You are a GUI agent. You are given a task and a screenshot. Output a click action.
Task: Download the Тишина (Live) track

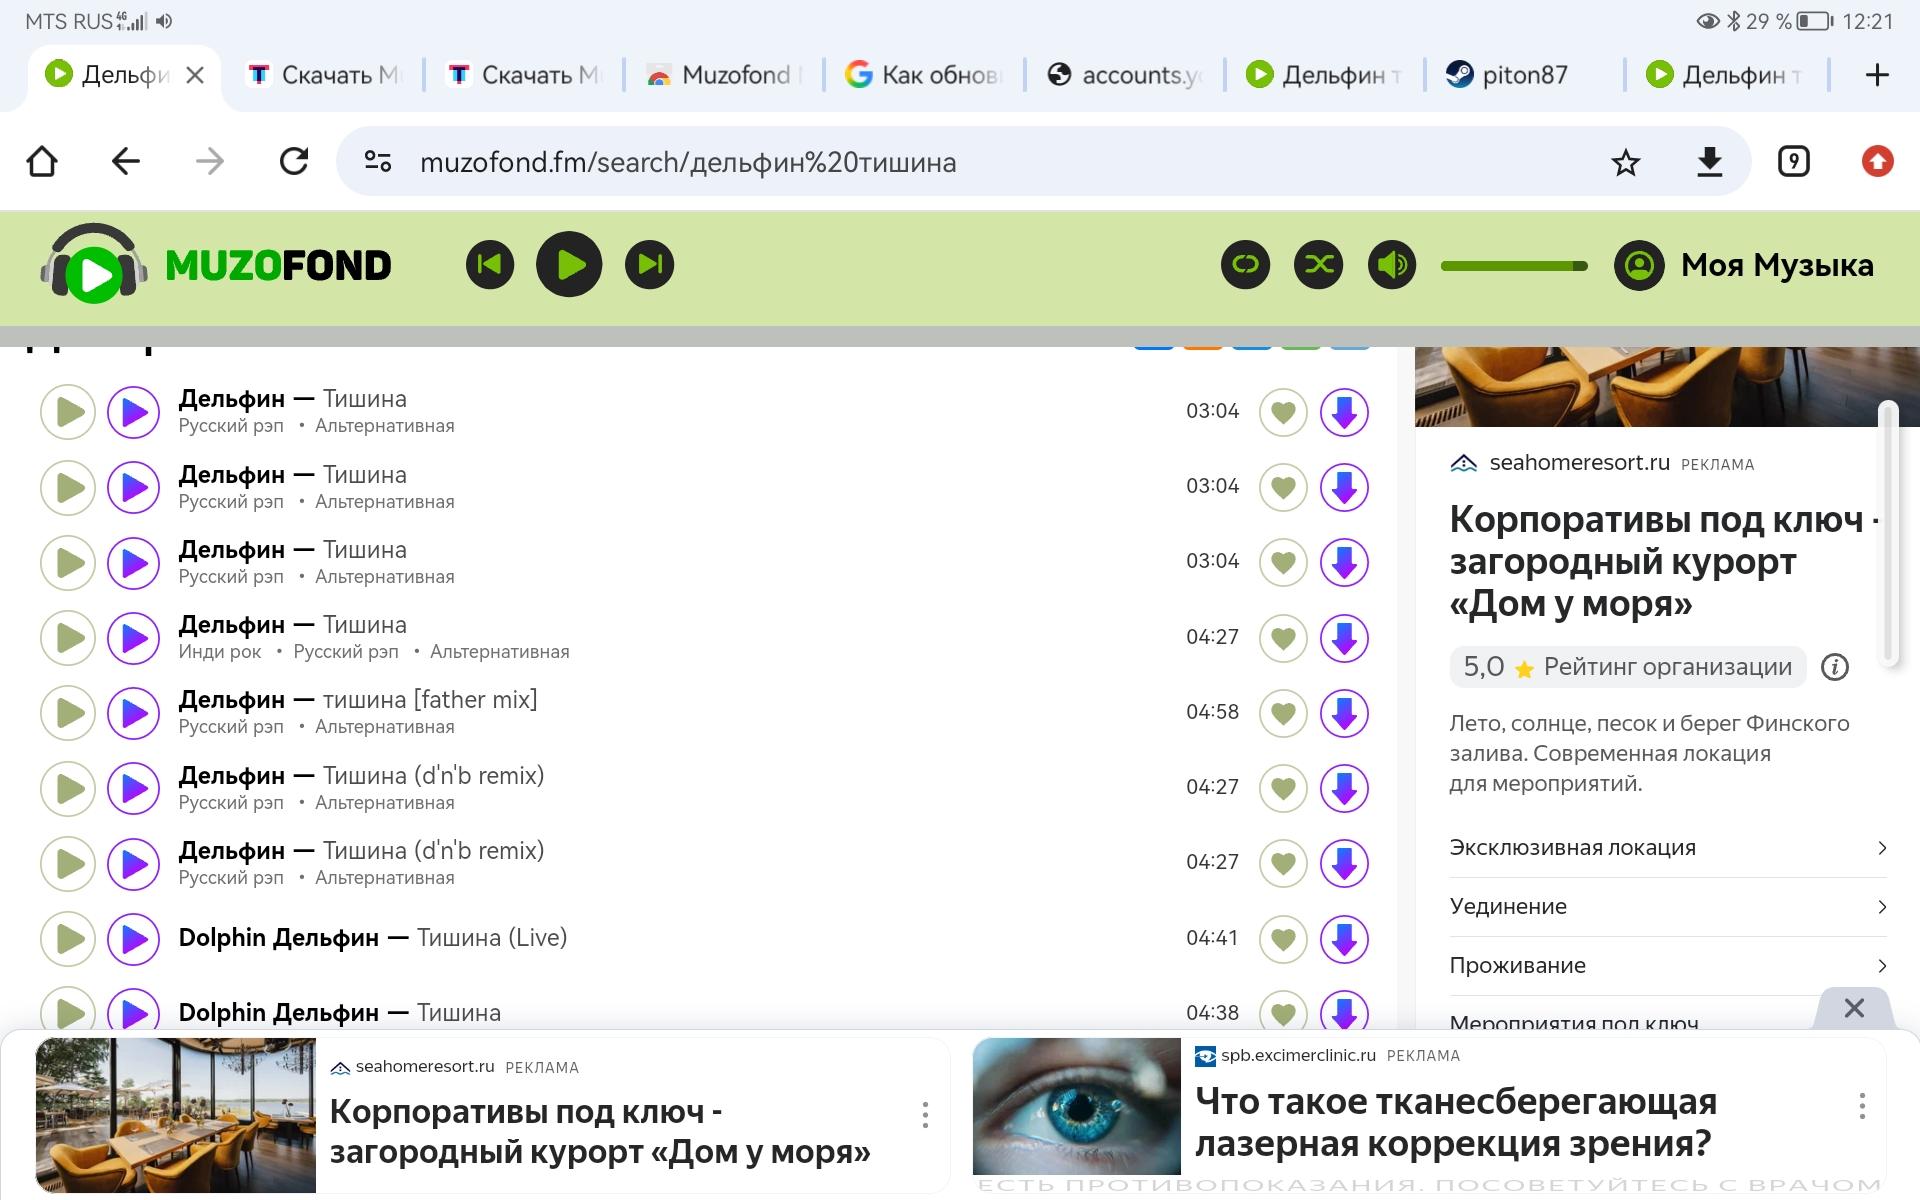click(1344, 939)
